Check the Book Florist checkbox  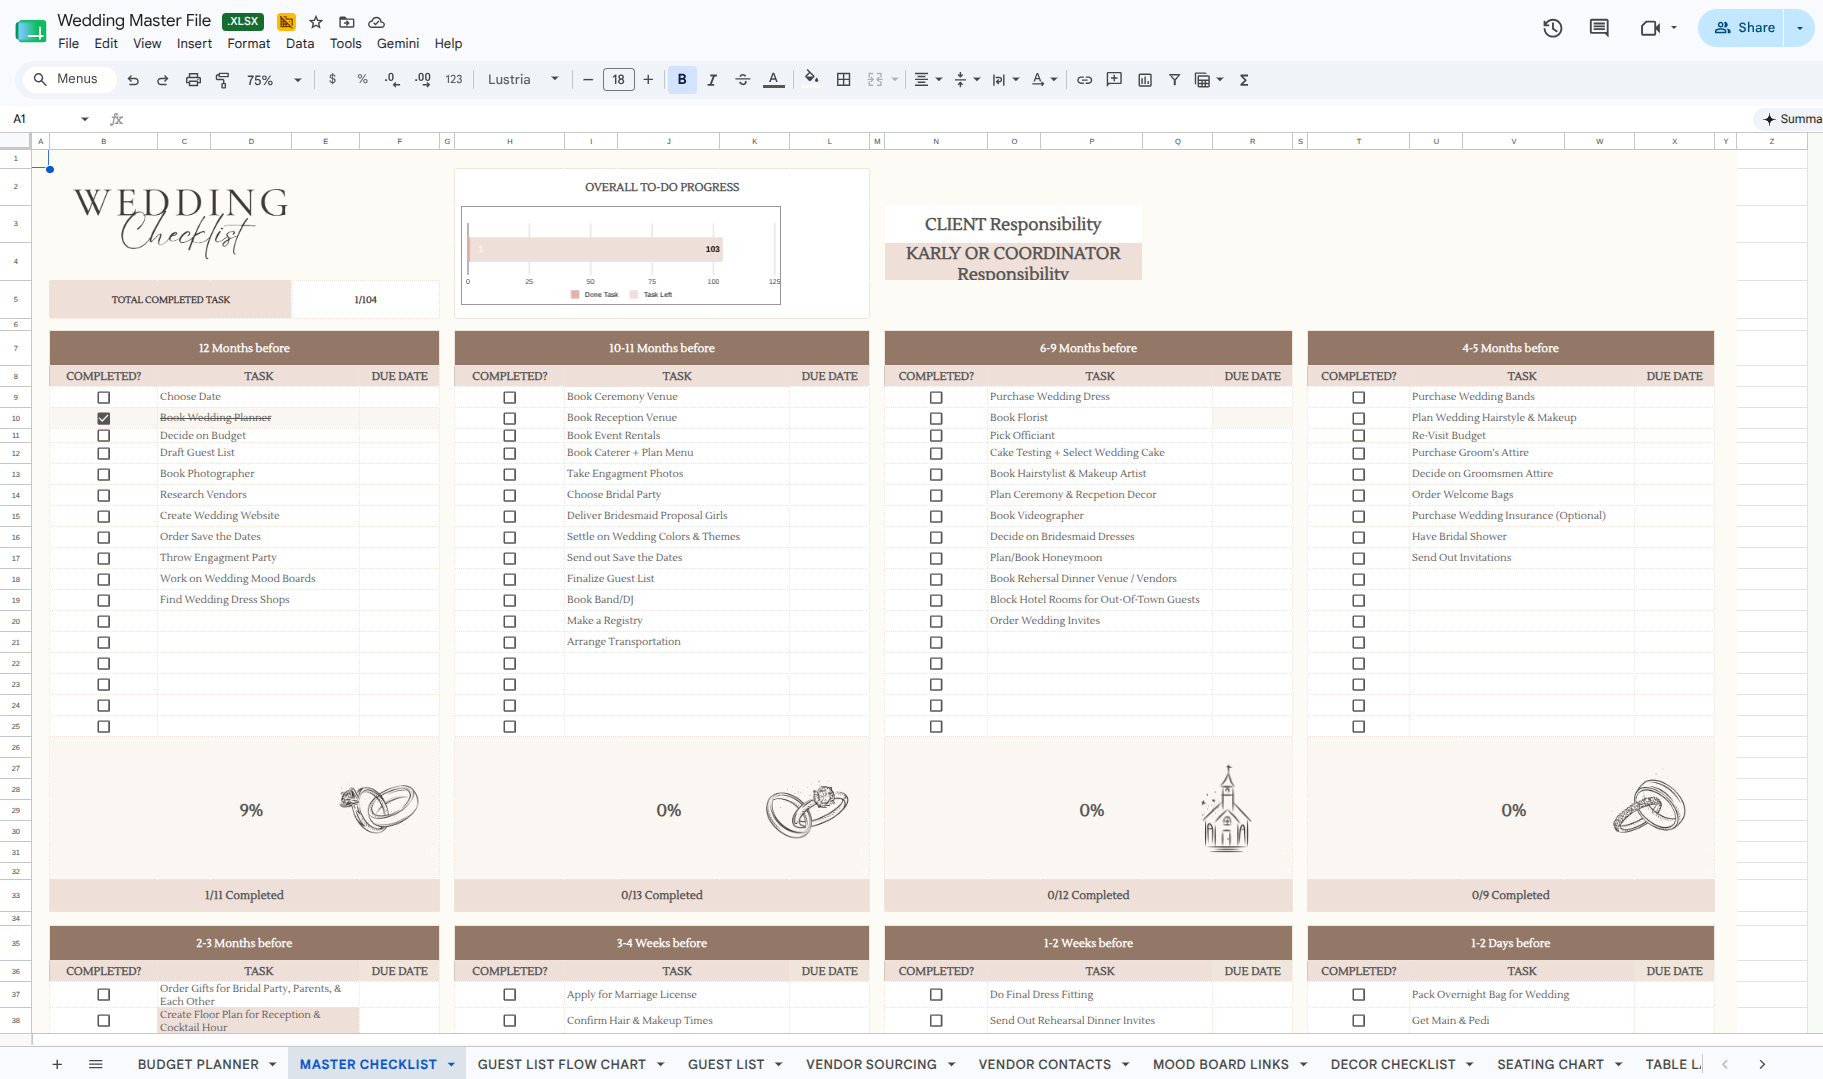[936, 418]
